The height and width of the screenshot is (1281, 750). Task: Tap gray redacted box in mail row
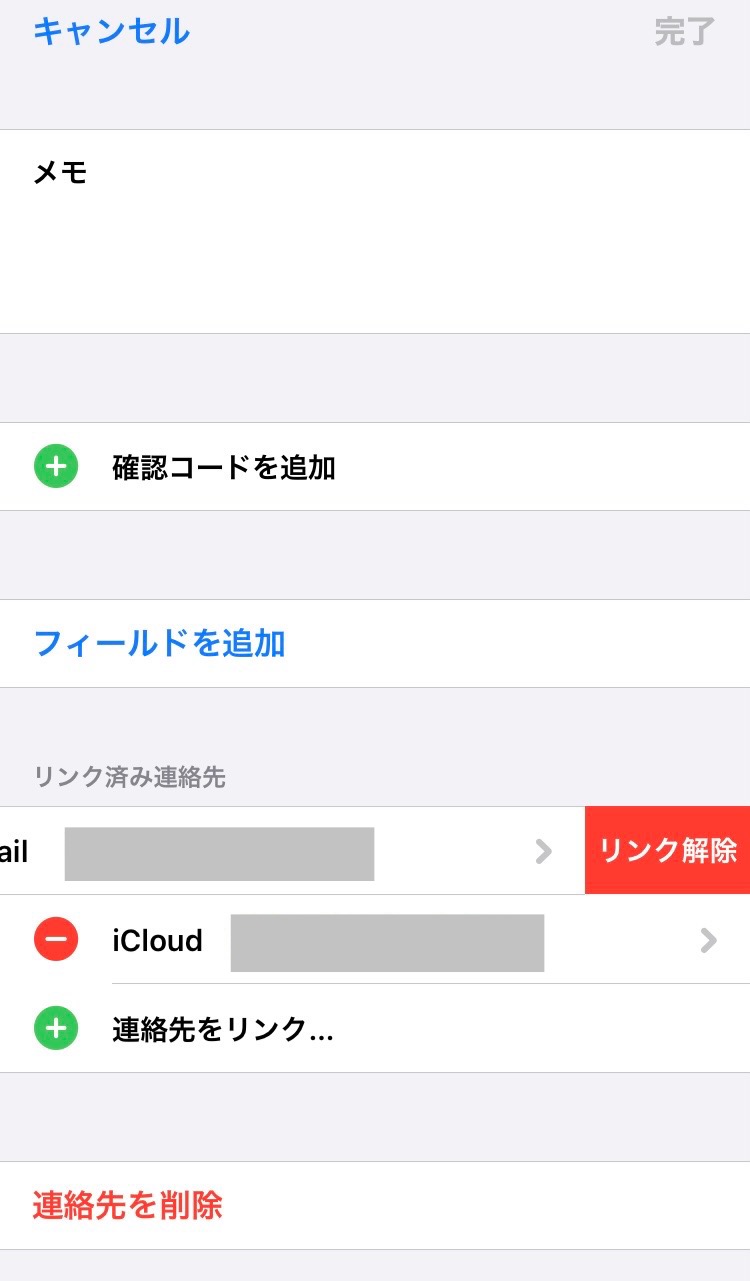[219, 853]
